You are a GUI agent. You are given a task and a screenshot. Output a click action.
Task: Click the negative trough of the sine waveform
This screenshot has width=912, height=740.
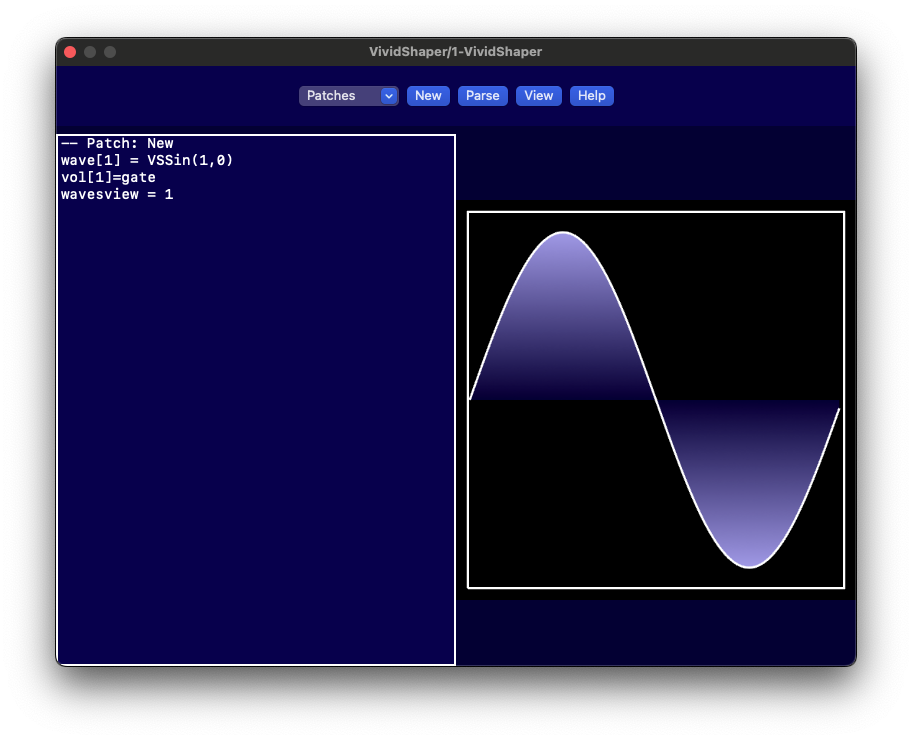click(749, 566)
